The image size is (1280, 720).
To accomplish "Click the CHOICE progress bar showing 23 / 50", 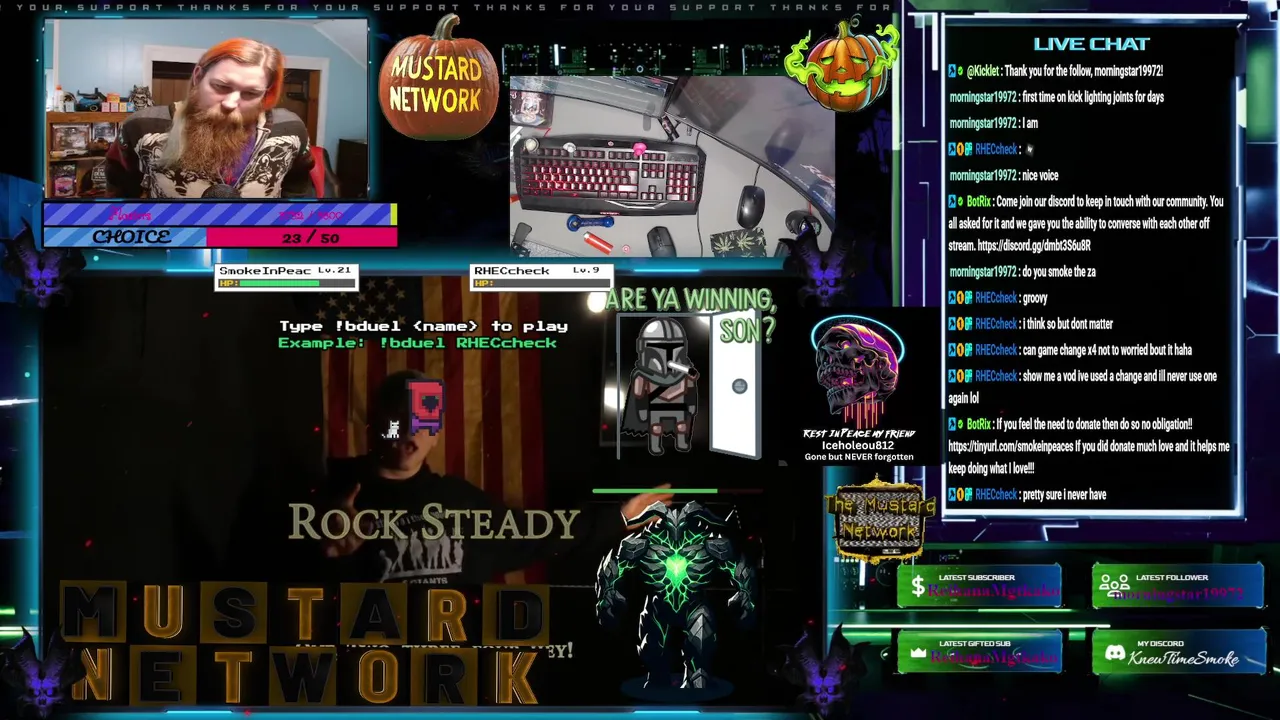I will coord(220,237).
